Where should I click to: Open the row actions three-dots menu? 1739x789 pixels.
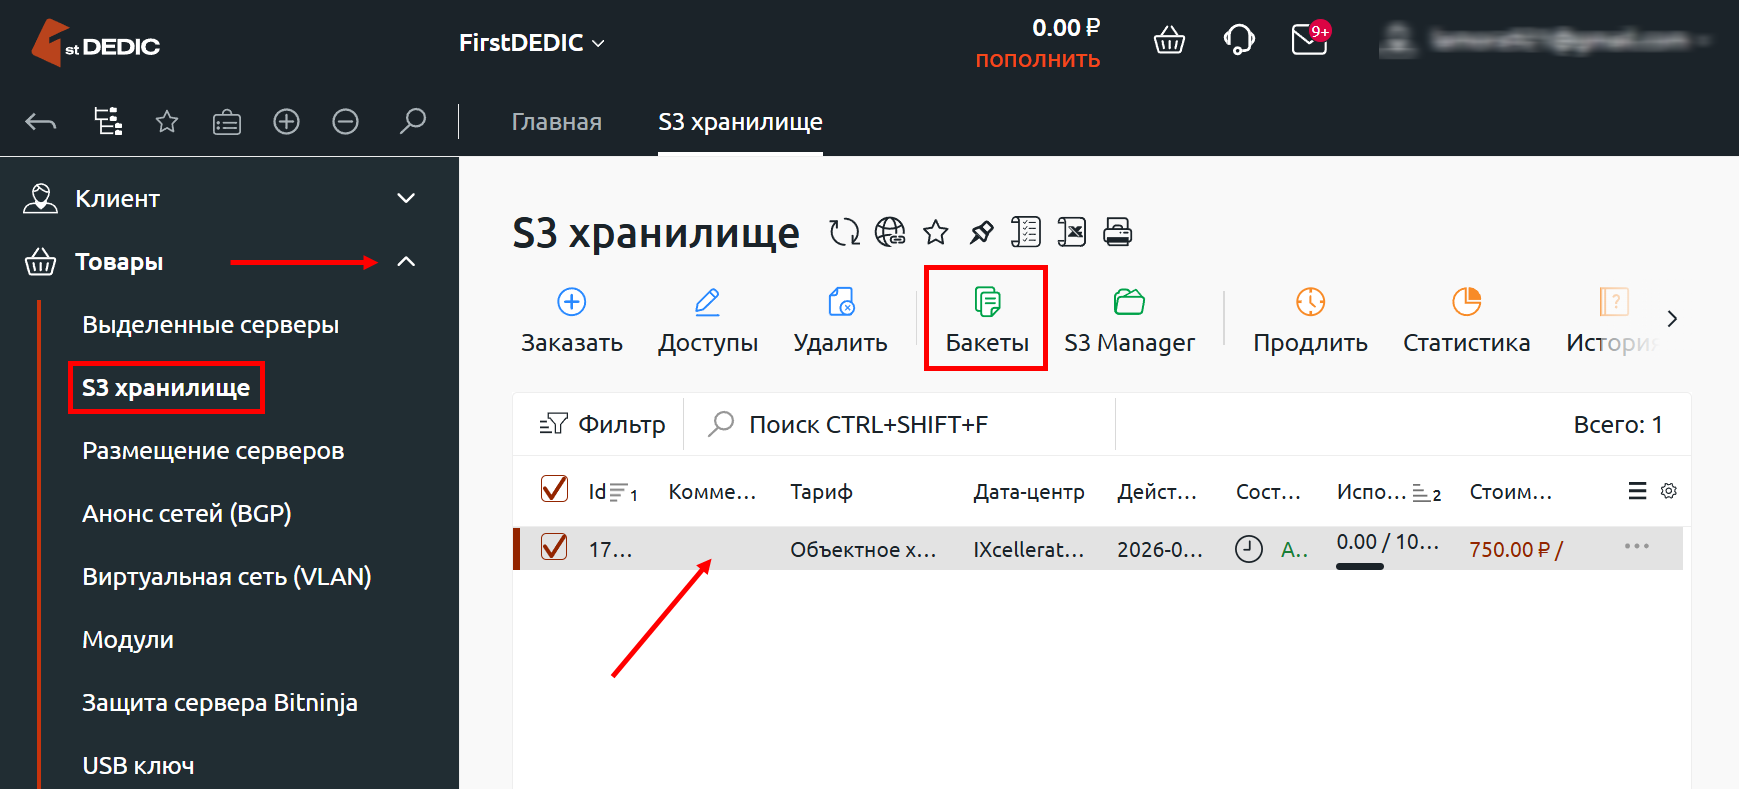1637,546
